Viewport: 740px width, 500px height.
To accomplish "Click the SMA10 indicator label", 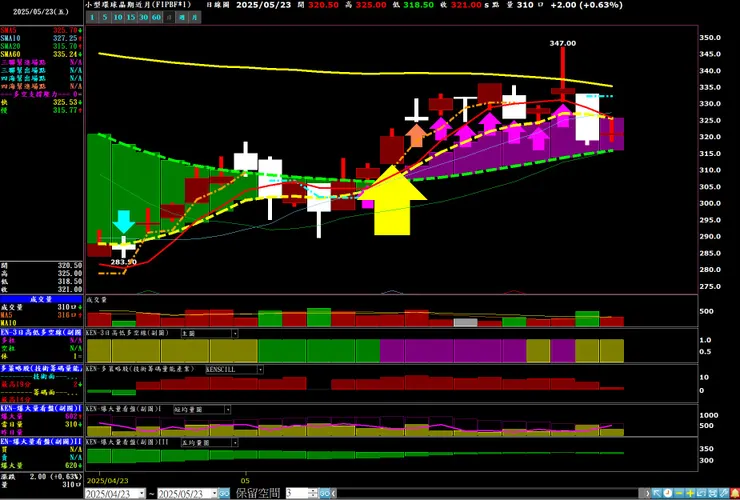I will [x=10, y=38].
